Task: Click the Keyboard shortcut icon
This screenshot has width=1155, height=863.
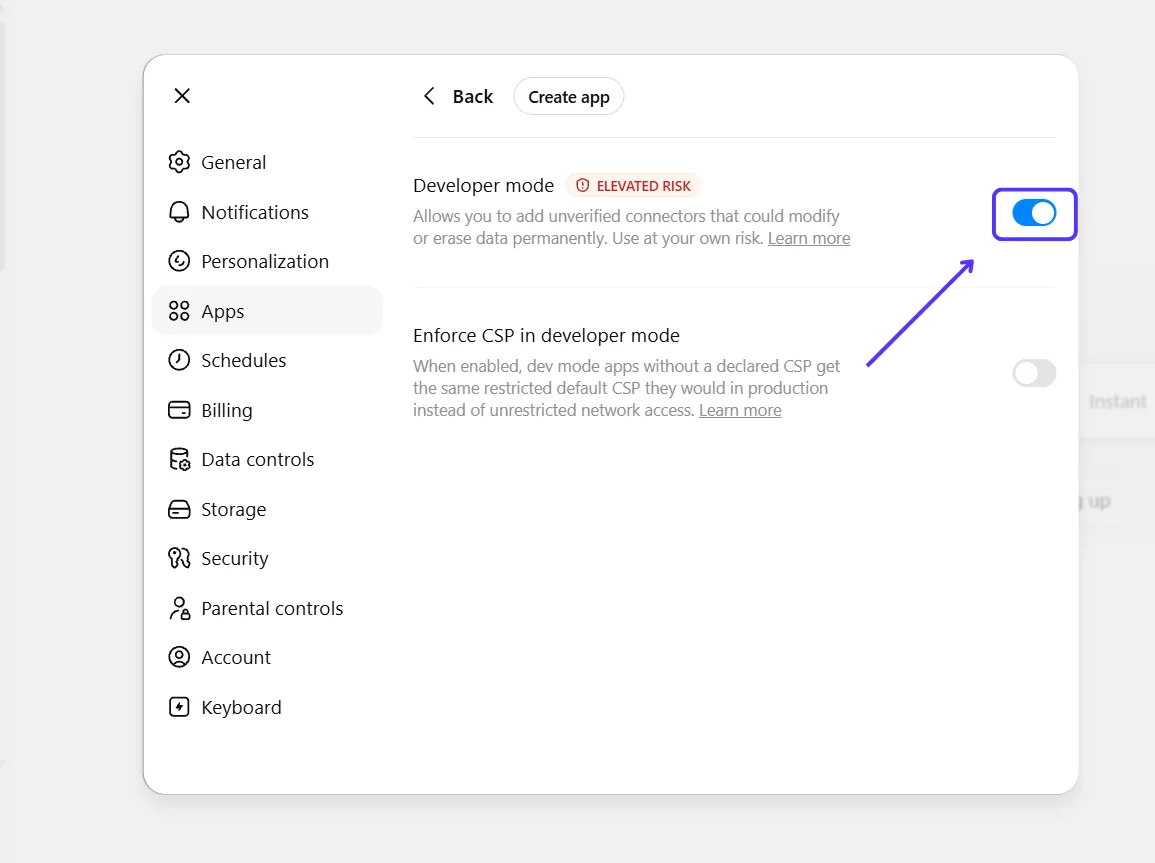Action: coord(179,707)
